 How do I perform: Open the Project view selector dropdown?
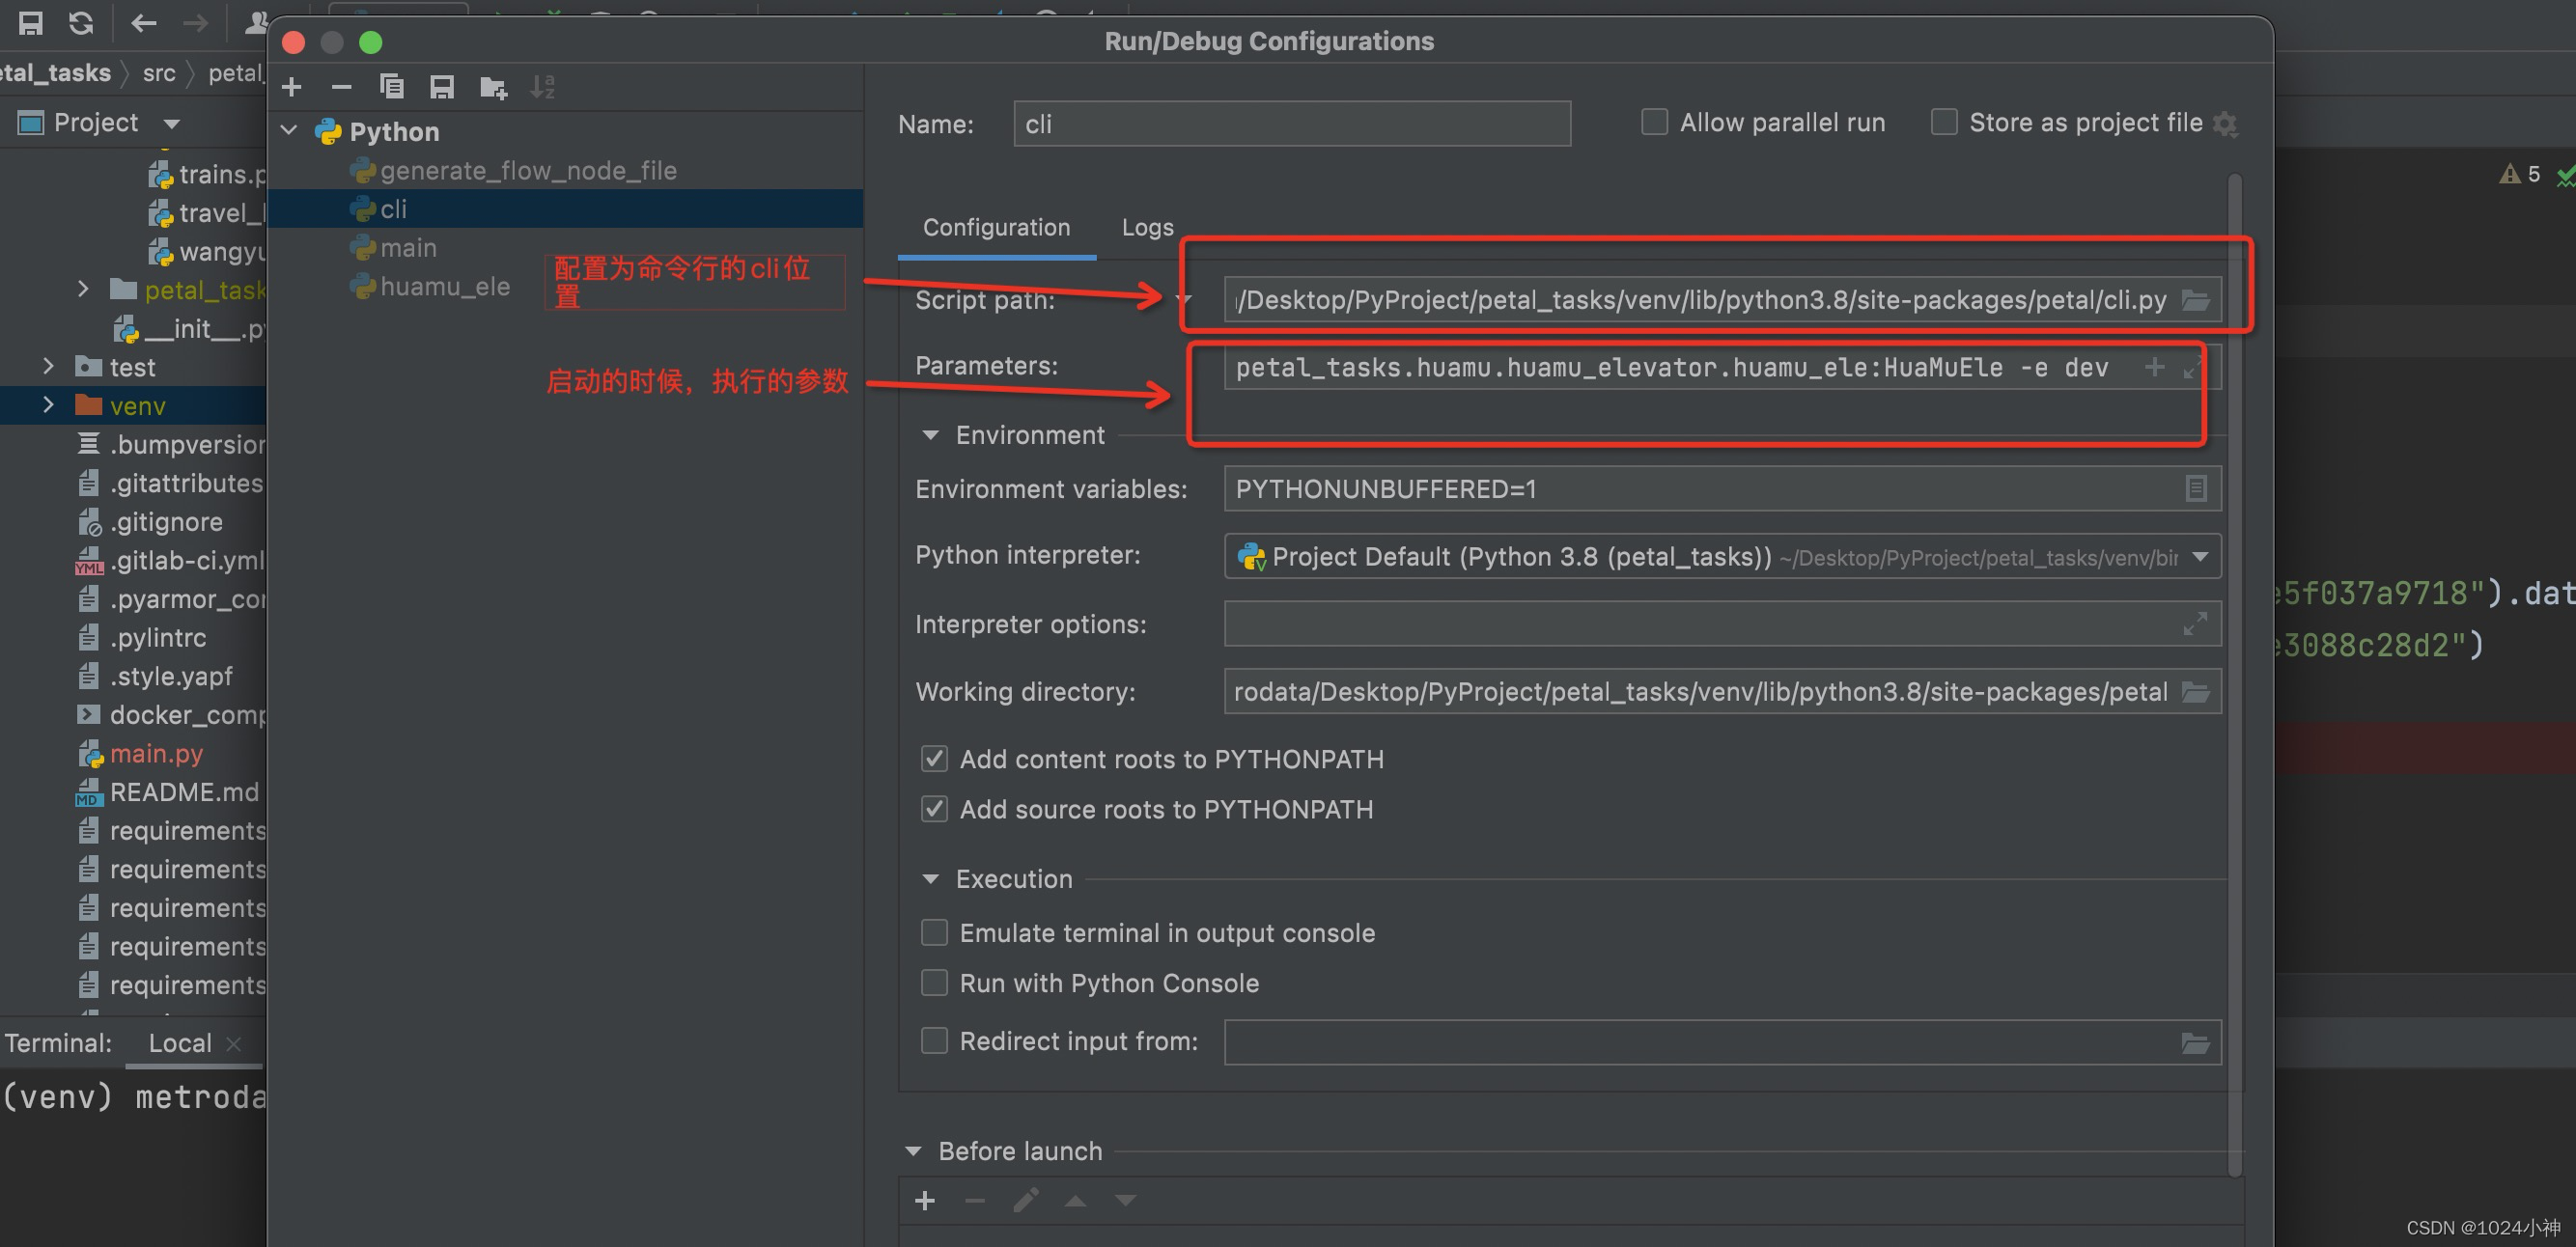(171, 122)
